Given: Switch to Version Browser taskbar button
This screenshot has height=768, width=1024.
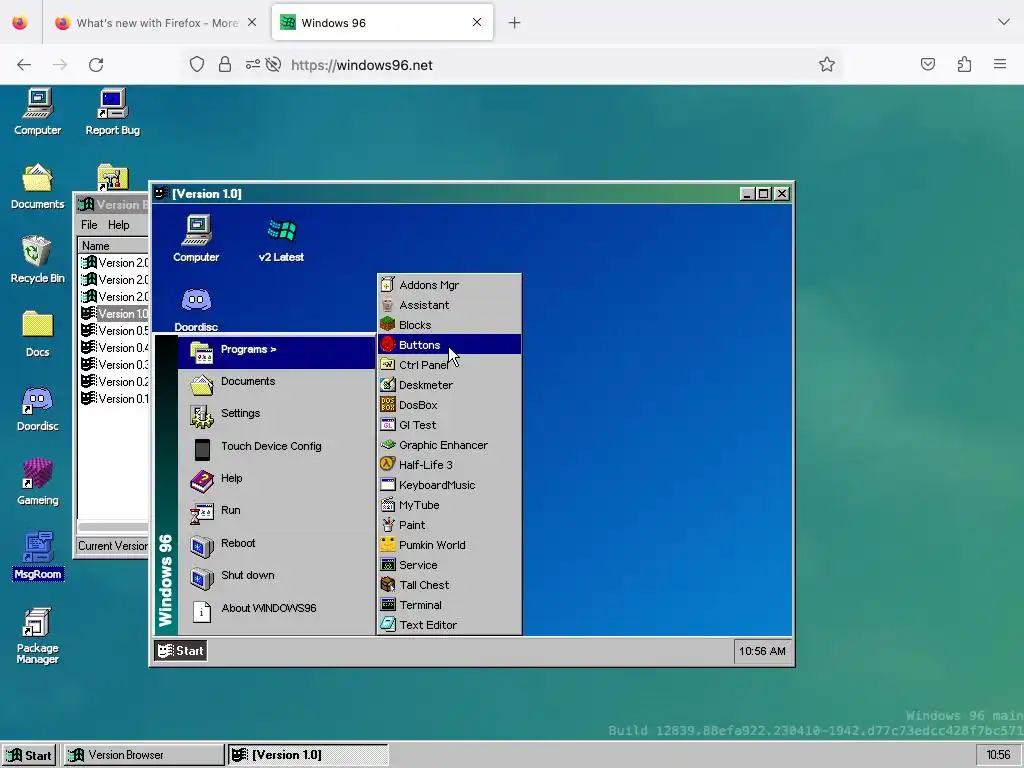Looking at the screenshot, I should click(144, 755).
